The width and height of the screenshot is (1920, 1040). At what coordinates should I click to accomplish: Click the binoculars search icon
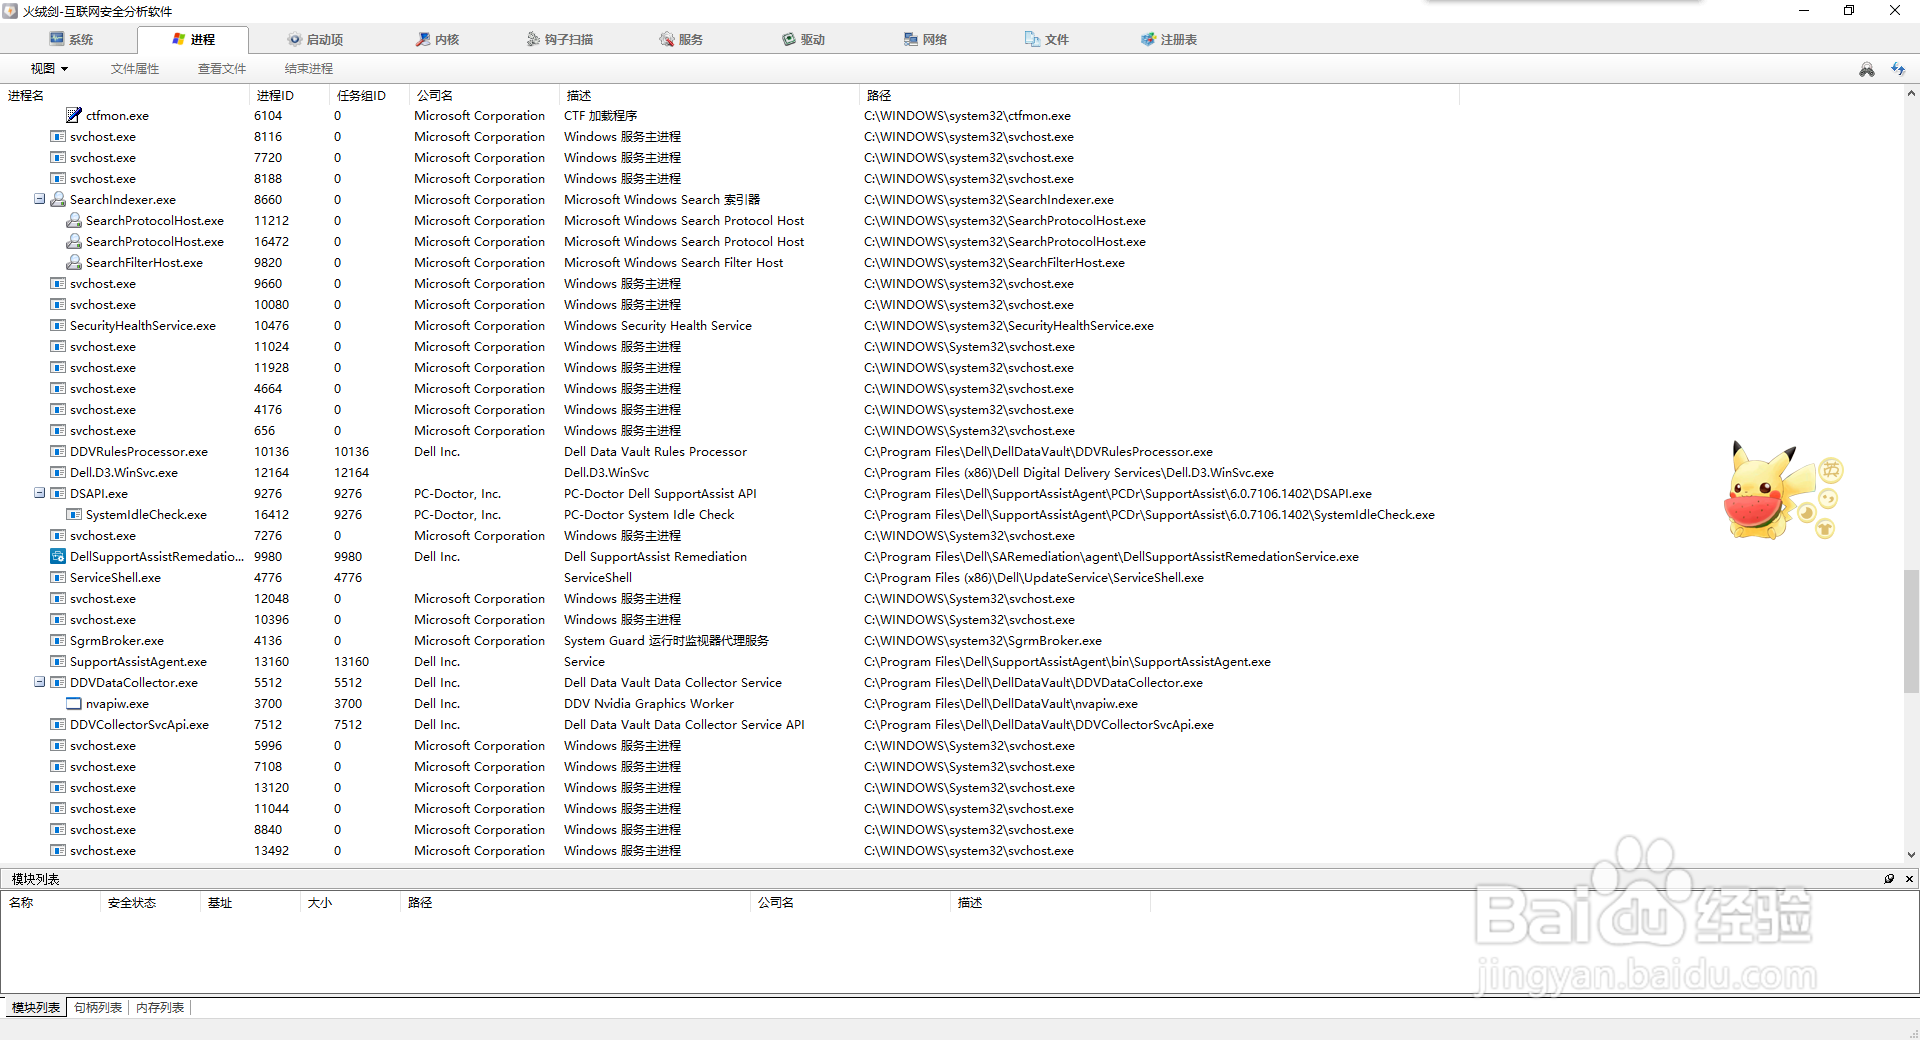click(1866, 69)
